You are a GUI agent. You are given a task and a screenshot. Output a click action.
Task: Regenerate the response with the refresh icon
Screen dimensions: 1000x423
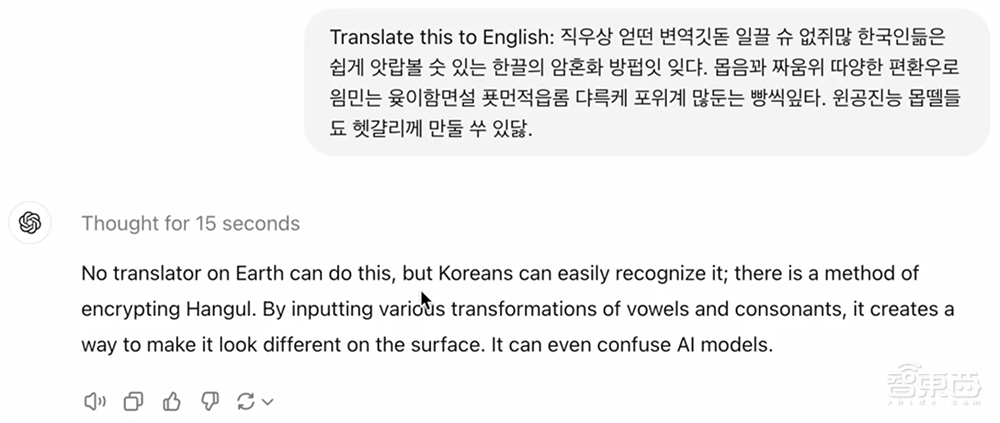[244, 401]
